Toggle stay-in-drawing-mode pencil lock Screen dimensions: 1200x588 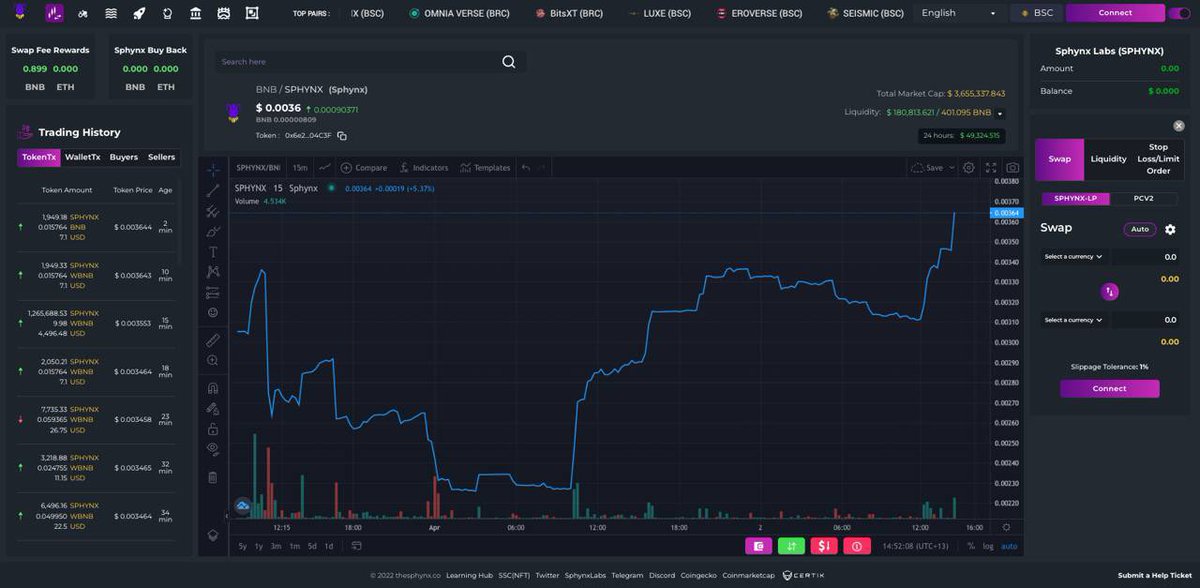(x=213, y=409)
